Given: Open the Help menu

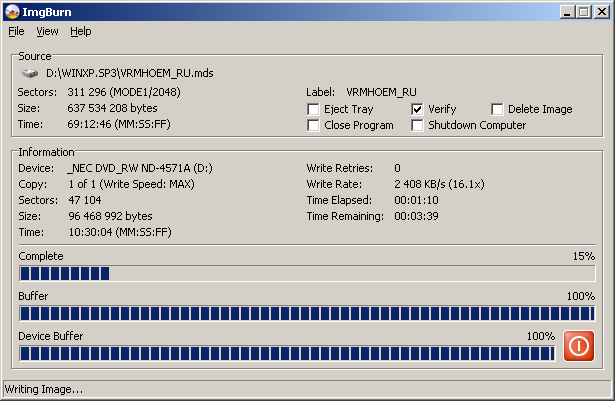Looking at the screenshot, I should [x=81, y=31].
